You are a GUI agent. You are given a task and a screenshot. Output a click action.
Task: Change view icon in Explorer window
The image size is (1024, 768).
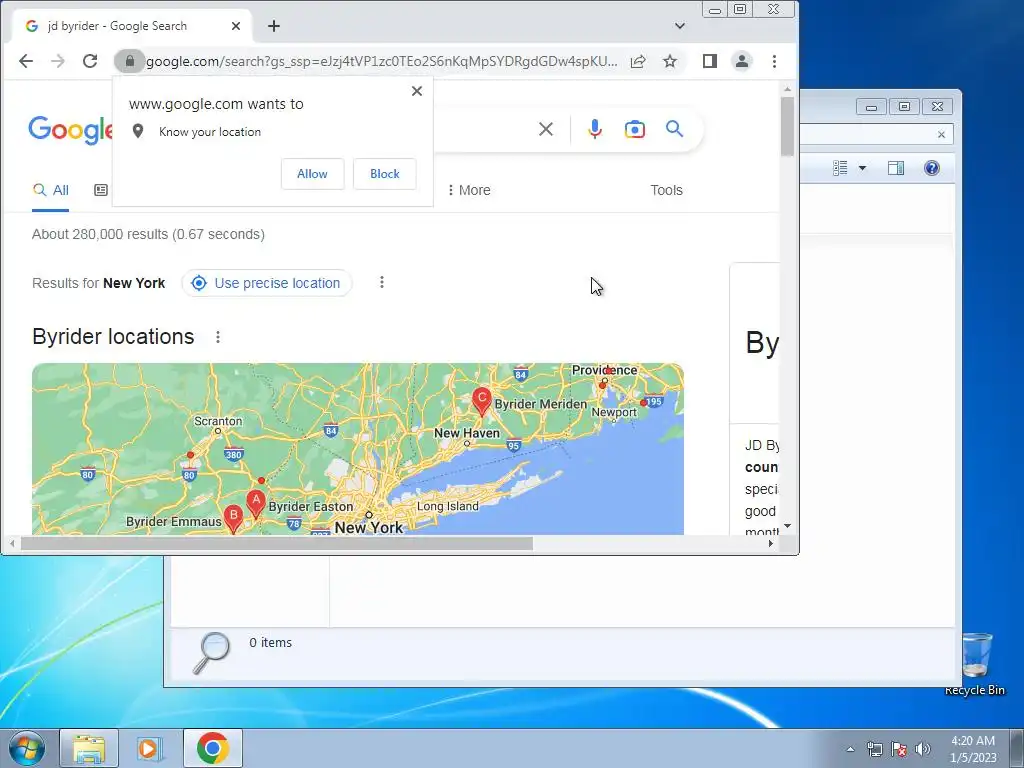coord(840,168)
